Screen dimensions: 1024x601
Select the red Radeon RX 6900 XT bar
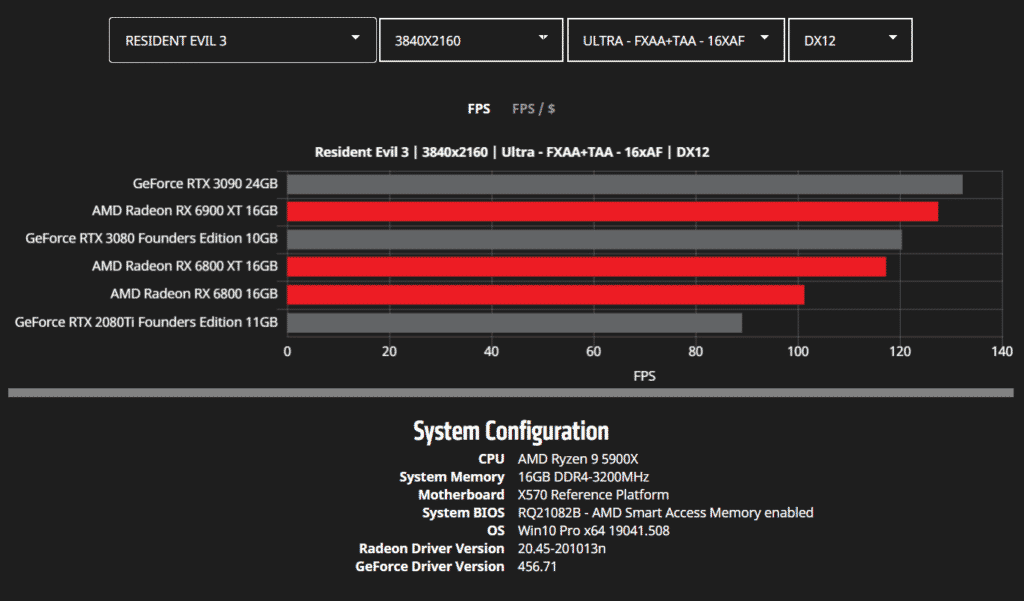tap(612, 211)
